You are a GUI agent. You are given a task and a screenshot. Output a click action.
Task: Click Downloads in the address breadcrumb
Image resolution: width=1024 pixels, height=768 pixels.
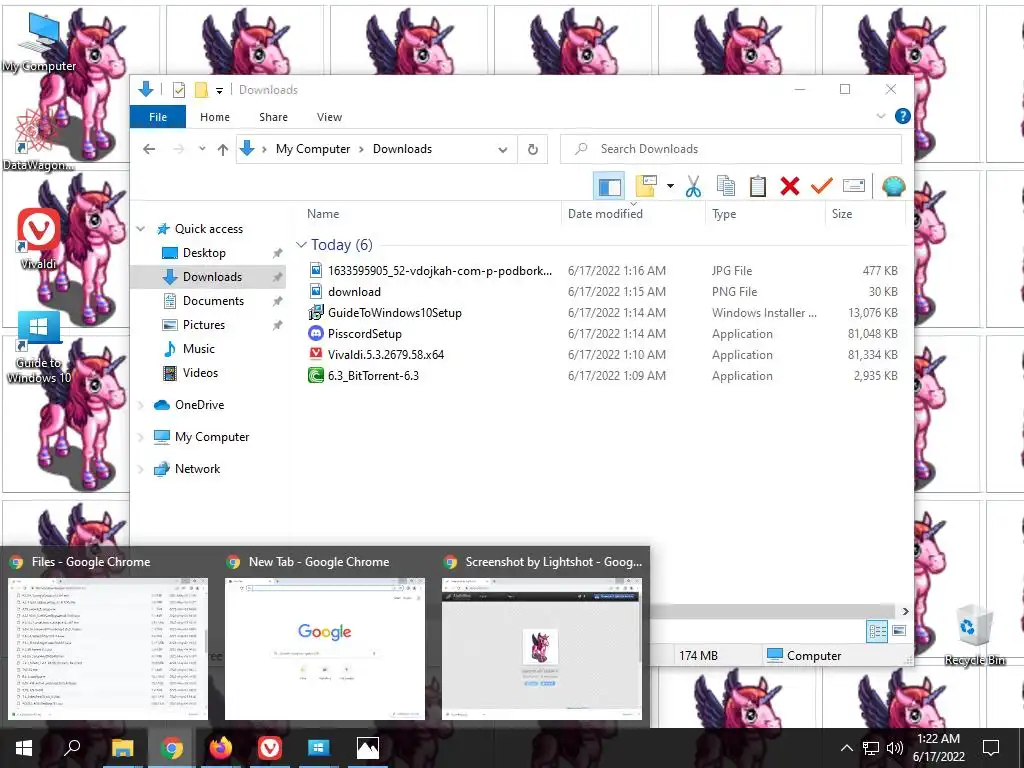click(x=402, y=149)
